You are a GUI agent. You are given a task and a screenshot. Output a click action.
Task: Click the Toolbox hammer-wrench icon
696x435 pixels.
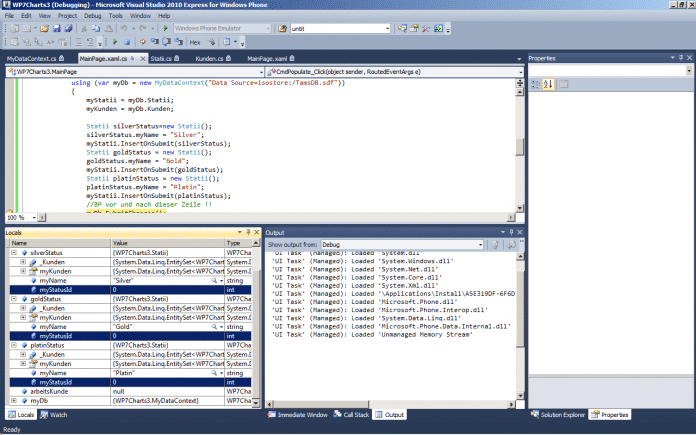pyautogui.click(x=426, y=28)
